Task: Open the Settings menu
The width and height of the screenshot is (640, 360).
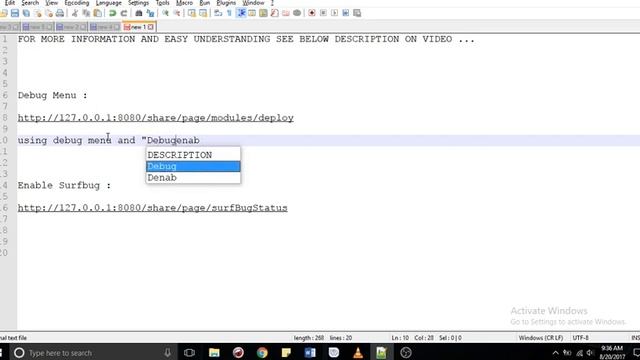Action: click(138, 3)
